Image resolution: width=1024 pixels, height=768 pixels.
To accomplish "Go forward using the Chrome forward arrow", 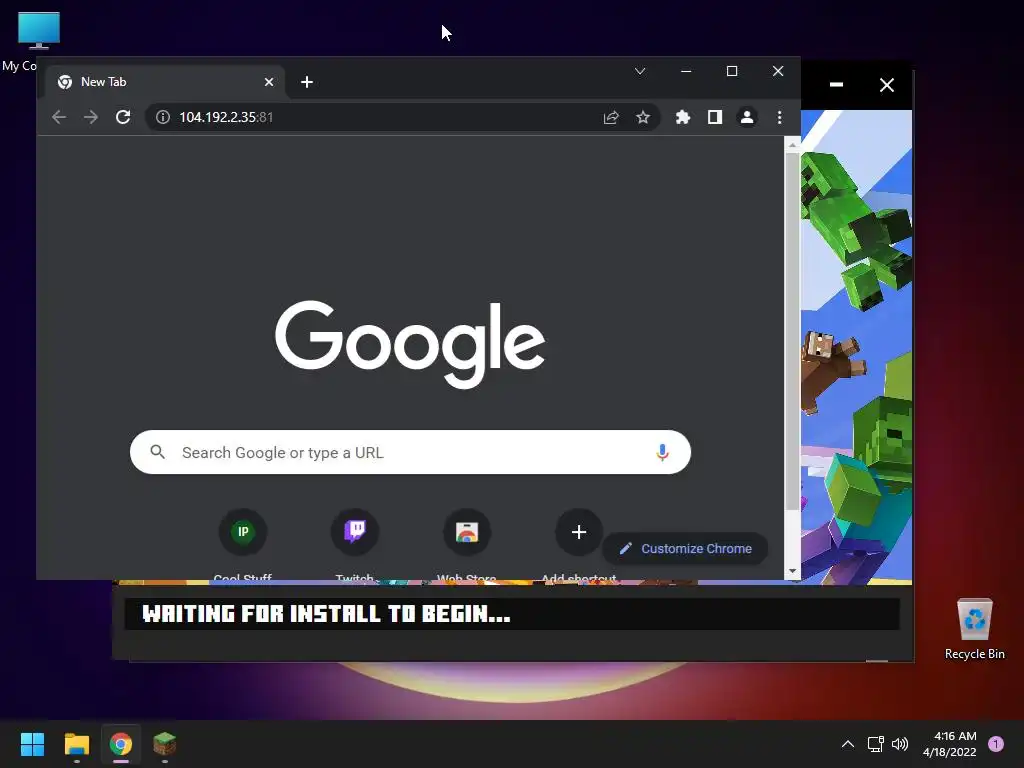I will [x=91, y=117].
